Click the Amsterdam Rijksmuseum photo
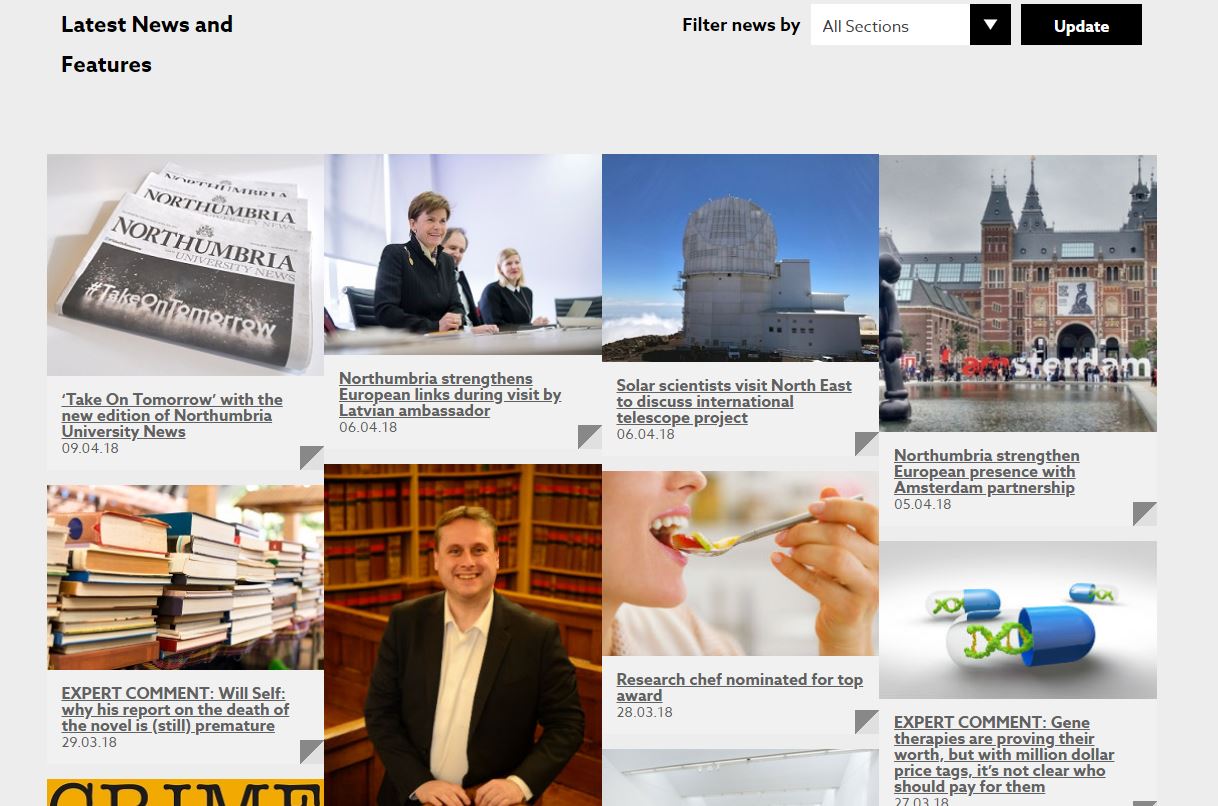 [x=1018, y=293]
